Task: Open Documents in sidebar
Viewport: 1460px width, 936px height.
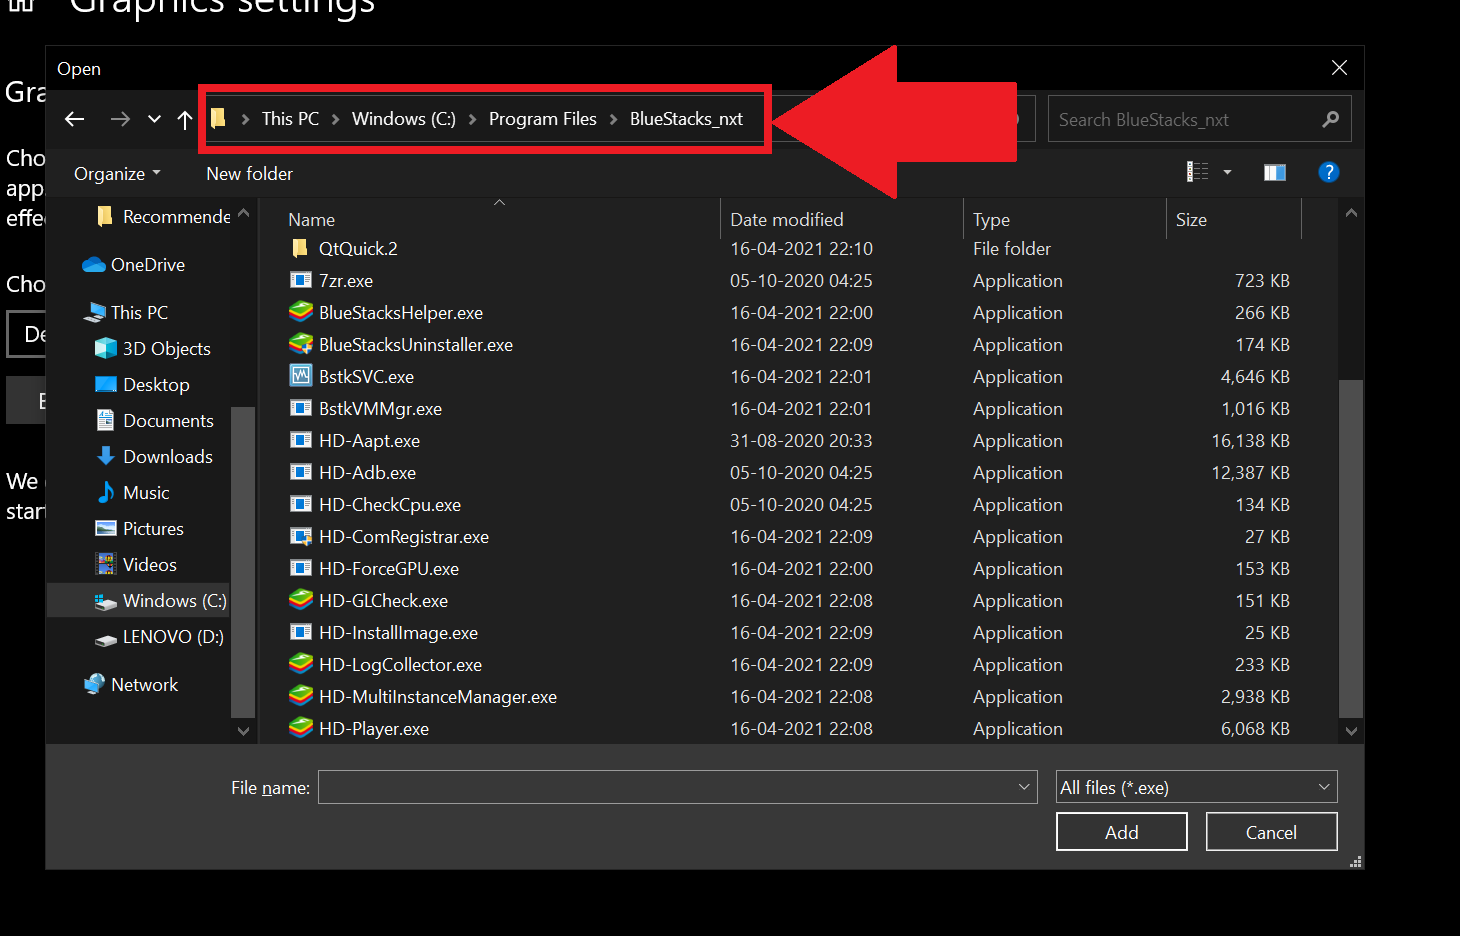Action: click(154, 420)
